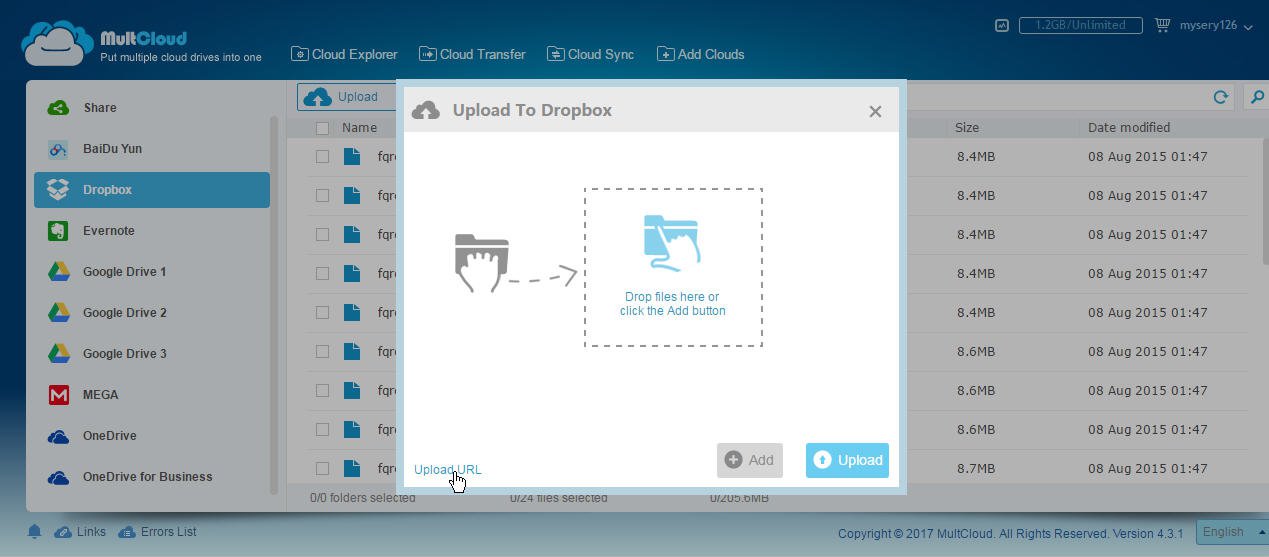
Task: Open the search magnifier icon
Action: click(x=1257, y=97)
